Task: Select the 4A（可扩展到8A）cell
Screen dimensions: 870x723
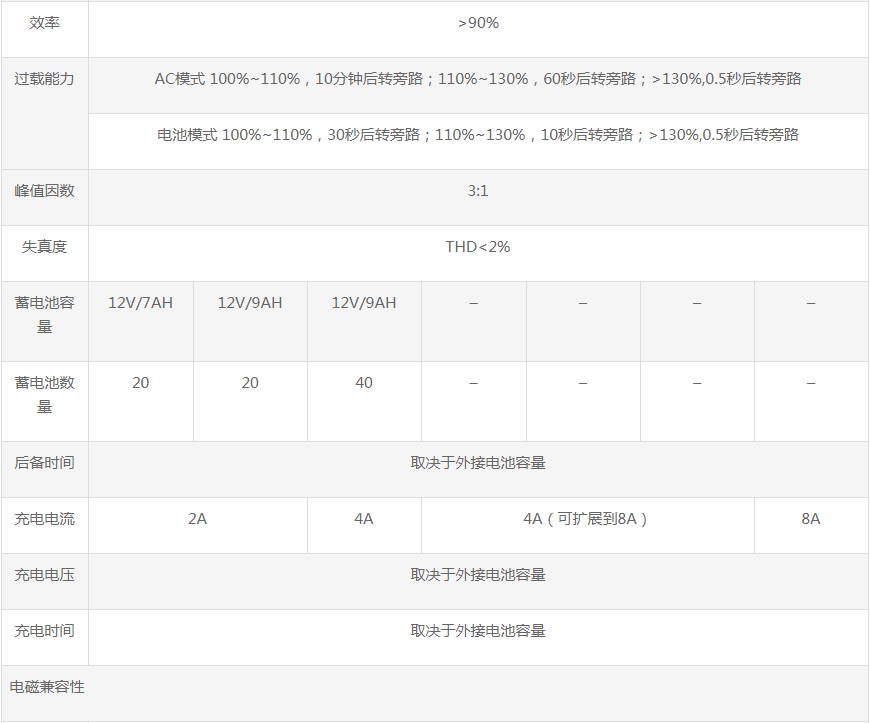Action: [587, 519]
